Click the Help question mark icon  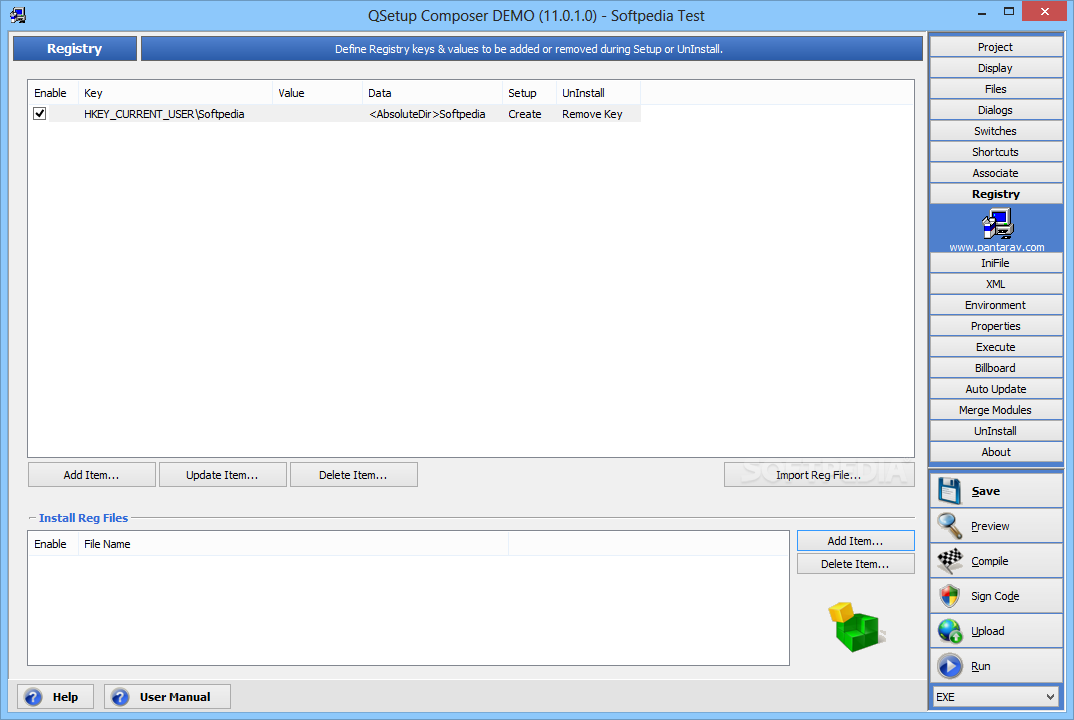point(33,697)
